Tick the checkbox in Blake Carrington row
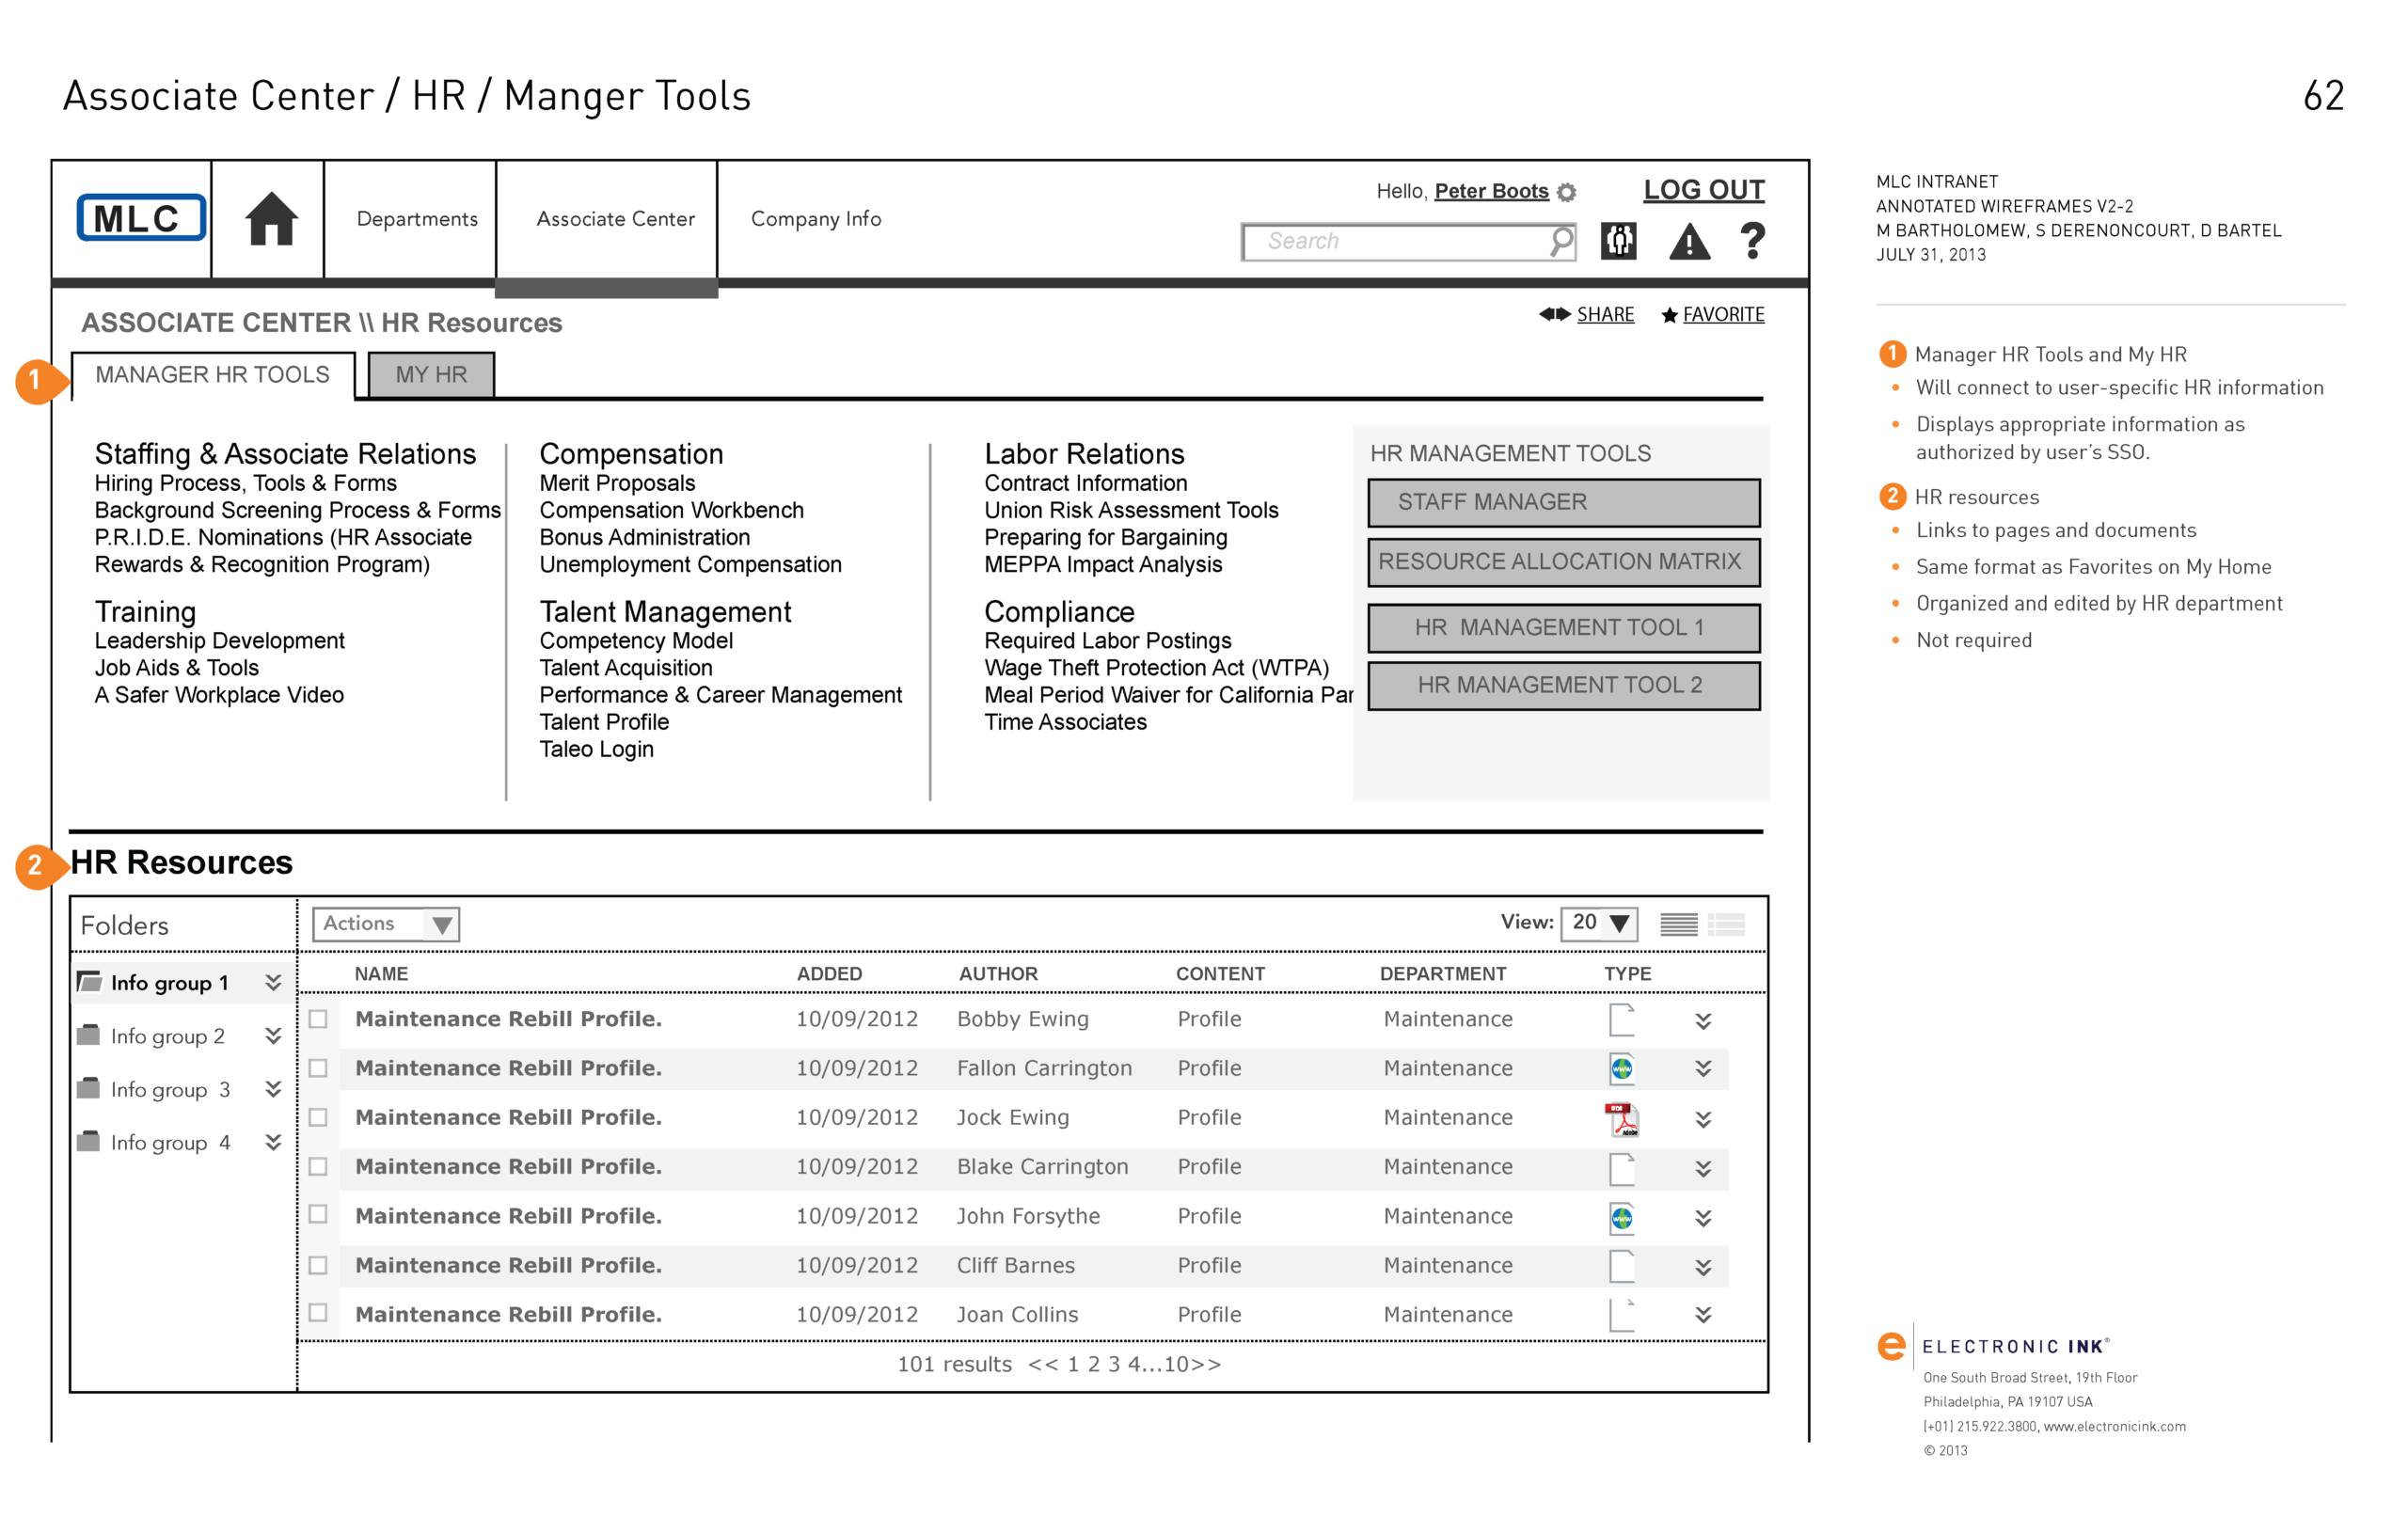 point(318,1166)
